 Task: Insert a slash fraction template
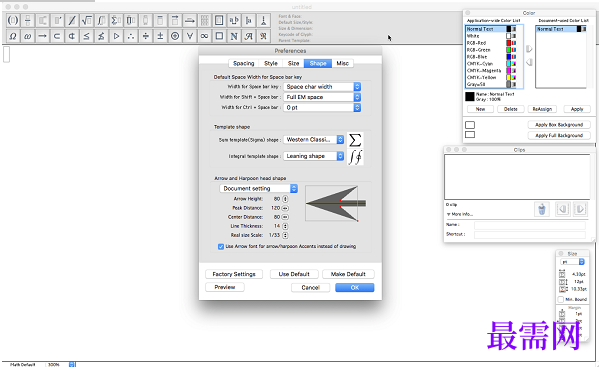pyautogui.click(x=71, y=20)
